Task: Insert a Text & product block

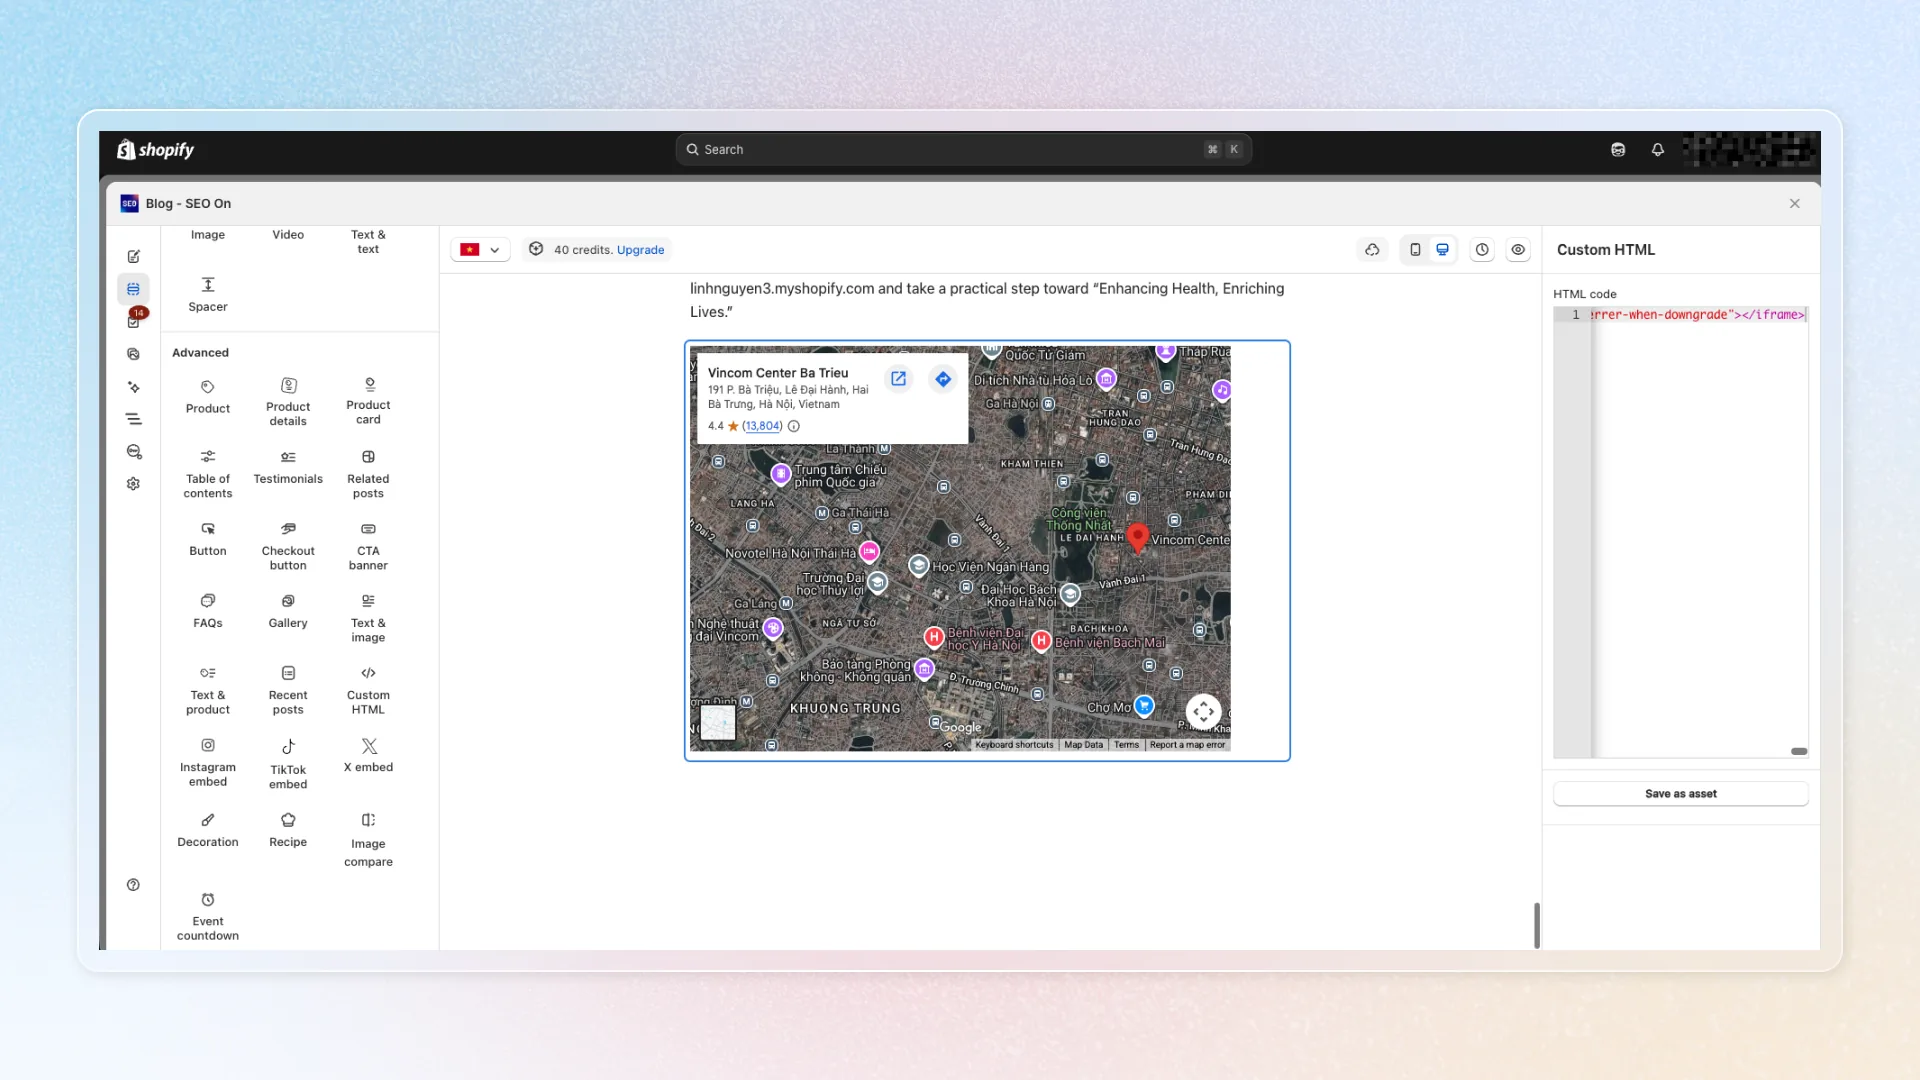Action: 208,690
